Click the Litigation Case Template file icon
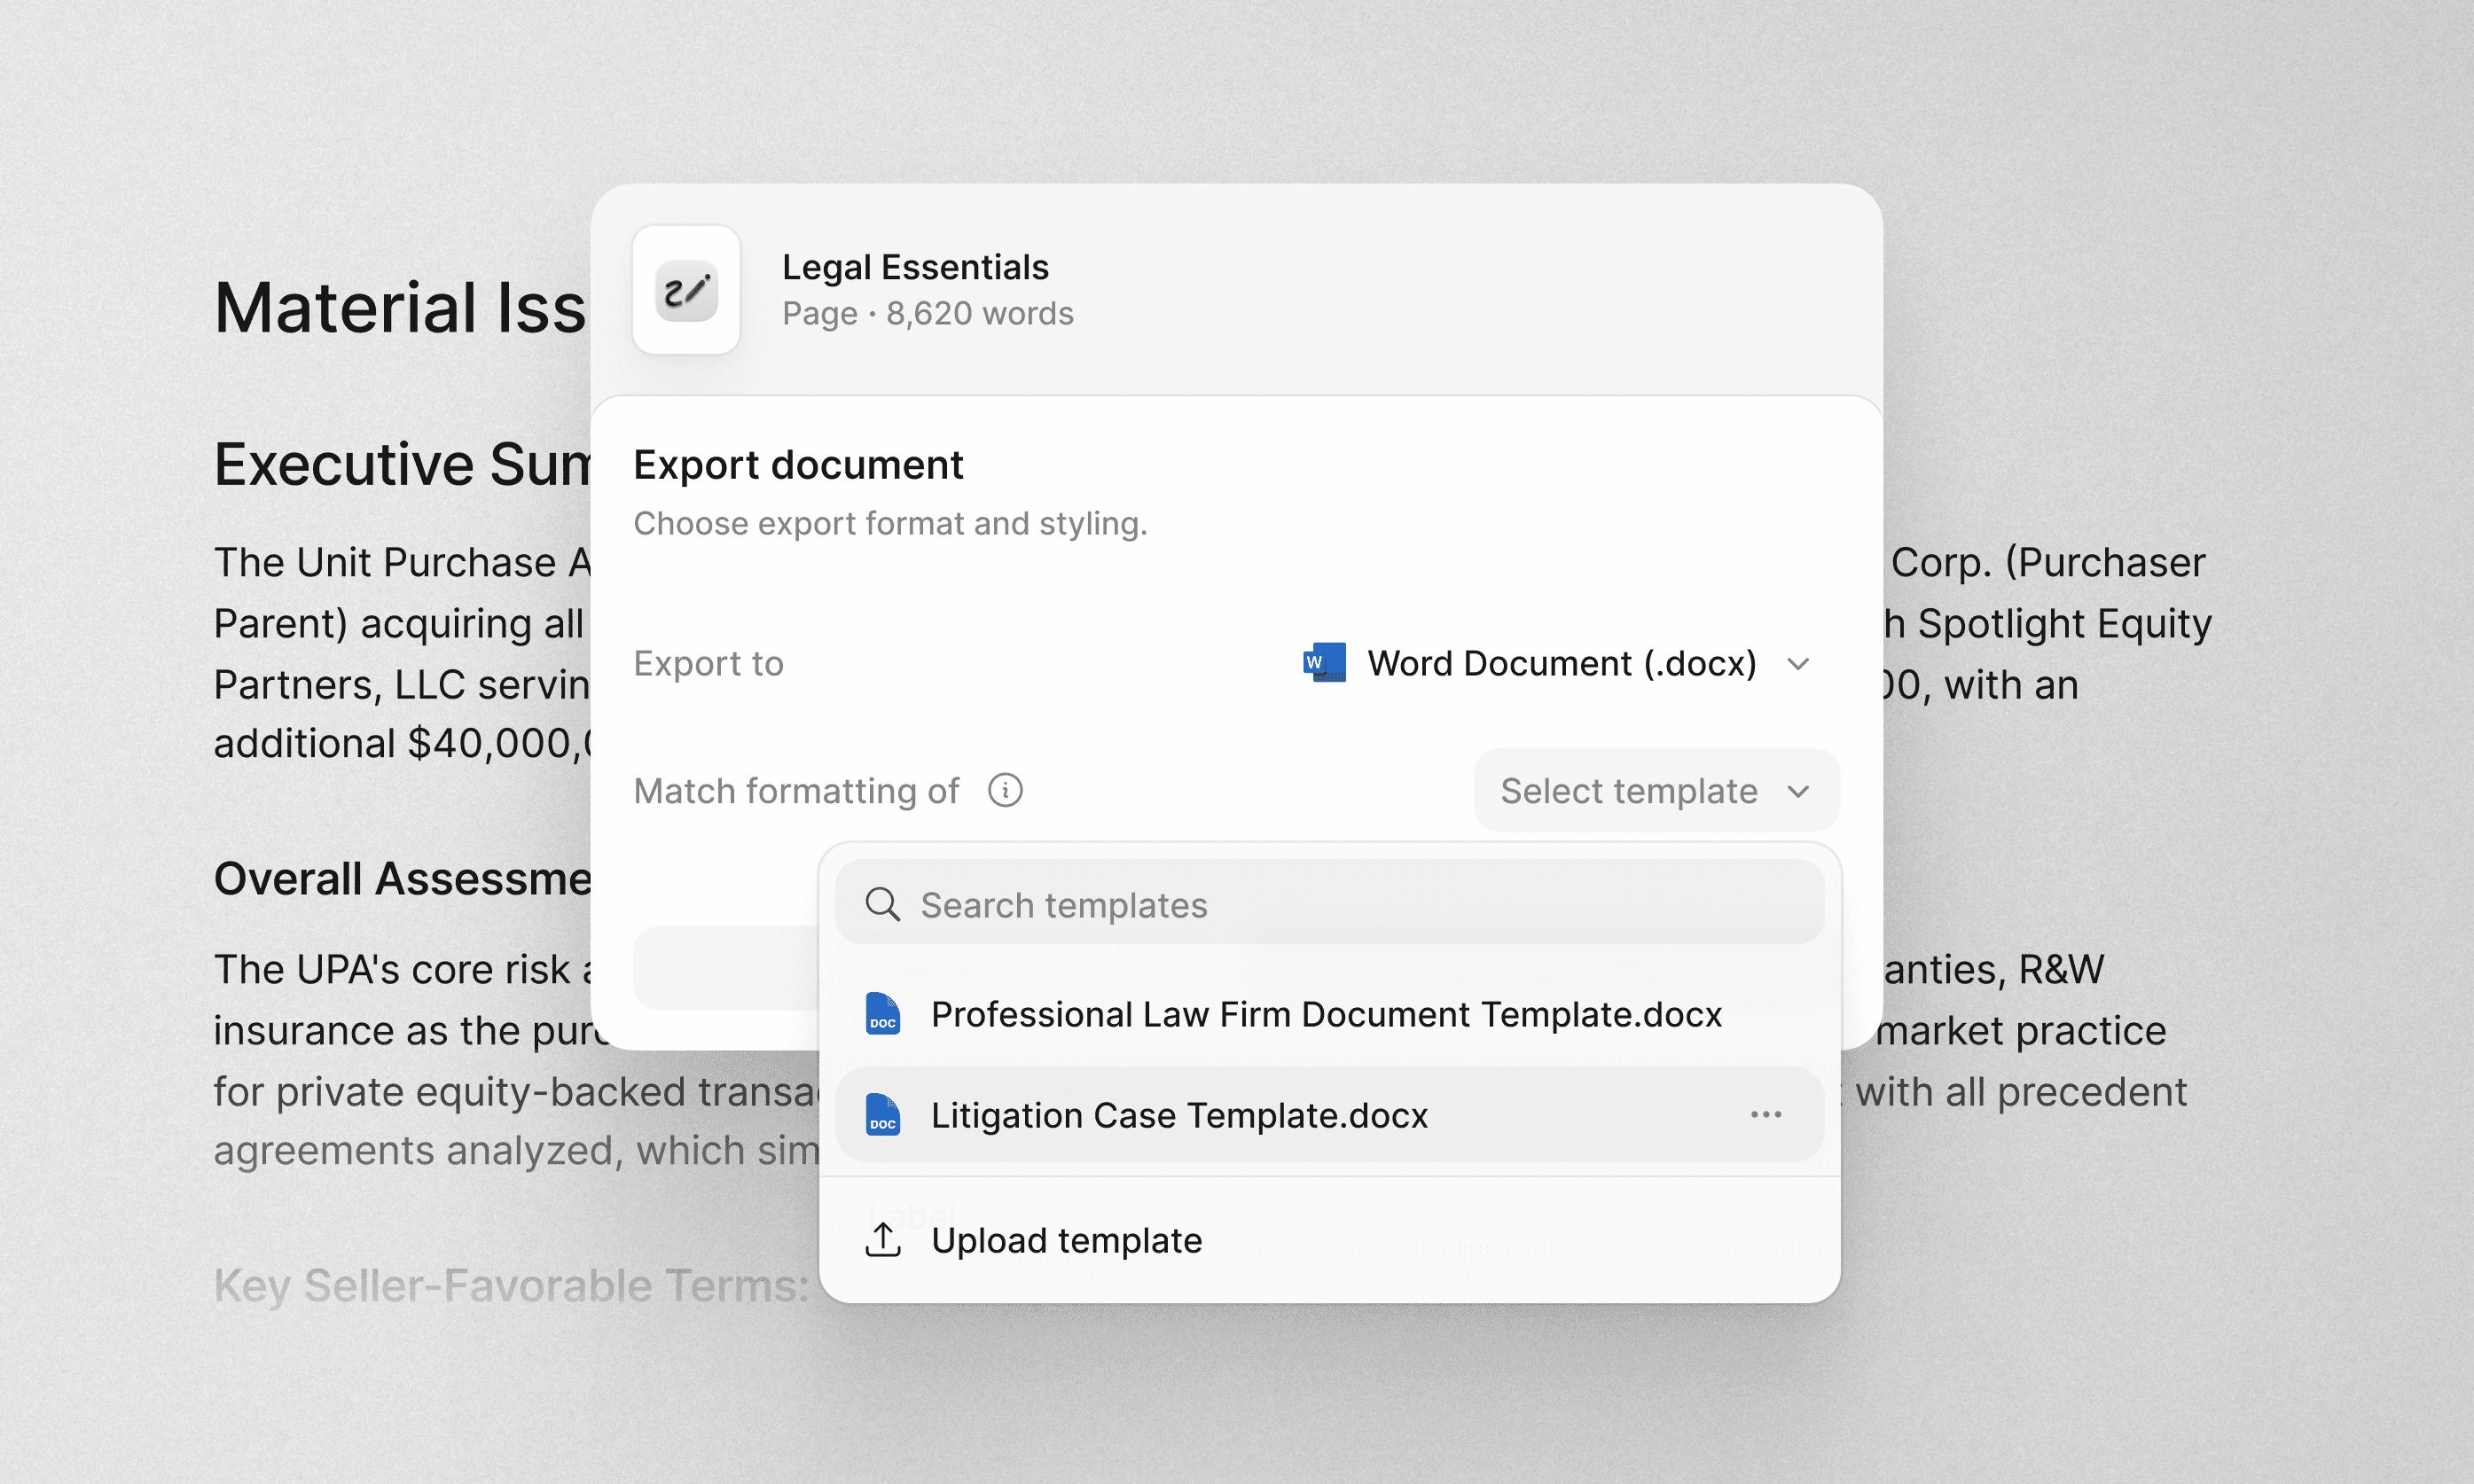 tap(882, 1115)
